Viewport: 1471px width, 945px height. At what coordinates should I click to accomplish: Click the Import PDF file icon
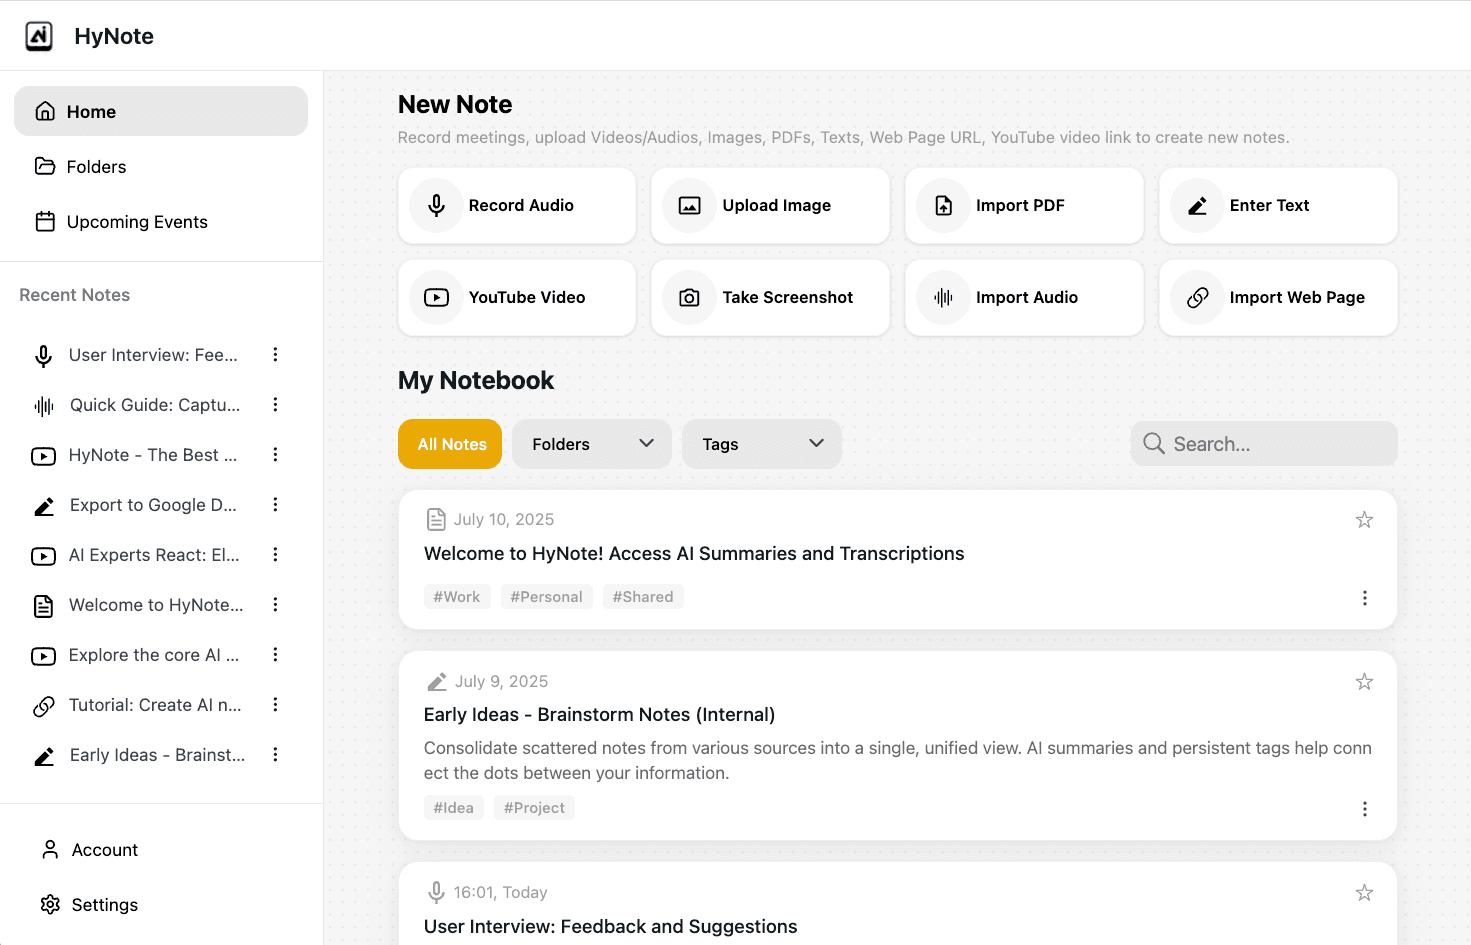pos(943,205)
